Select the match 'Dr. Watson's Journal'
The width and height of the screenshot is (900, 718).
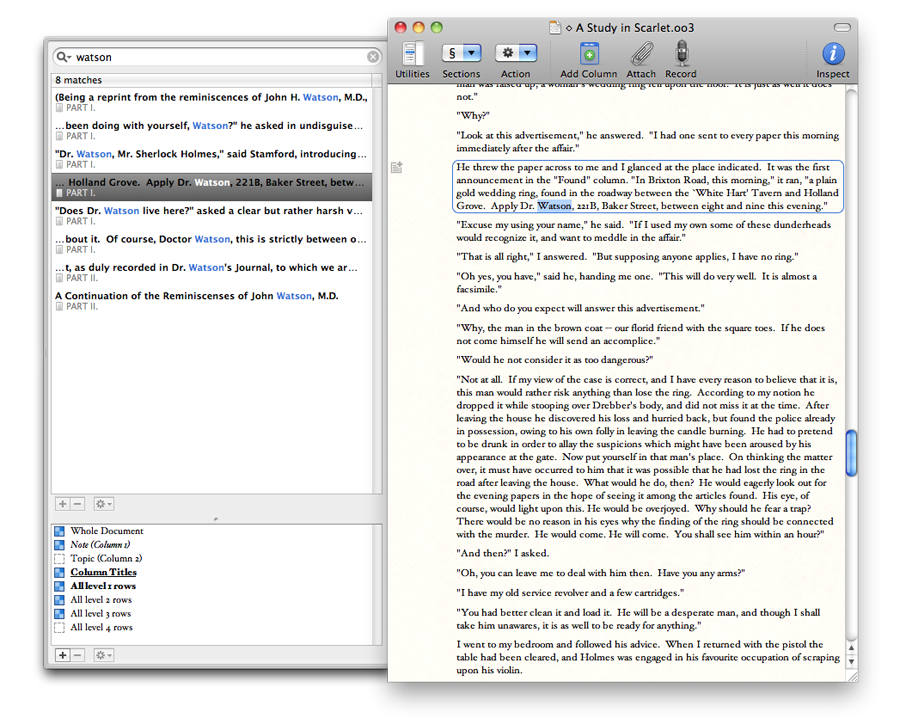coord(212,272)
